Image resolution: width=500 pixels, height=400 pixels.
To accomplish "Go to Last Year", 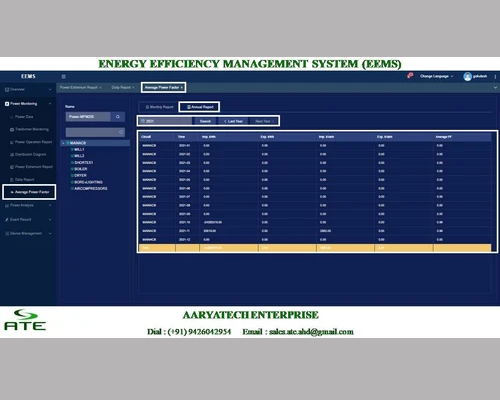I will (x=233, y=121).
